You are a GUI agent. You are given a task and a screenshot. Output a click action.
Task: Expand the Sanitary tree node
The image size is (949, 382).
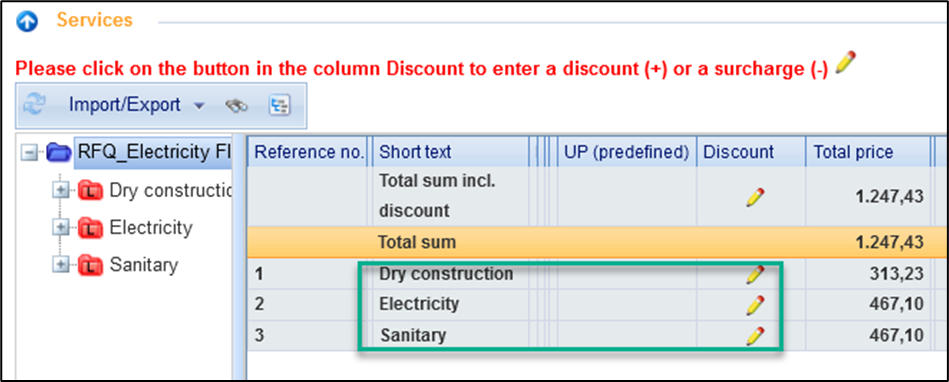pos(61,265)
